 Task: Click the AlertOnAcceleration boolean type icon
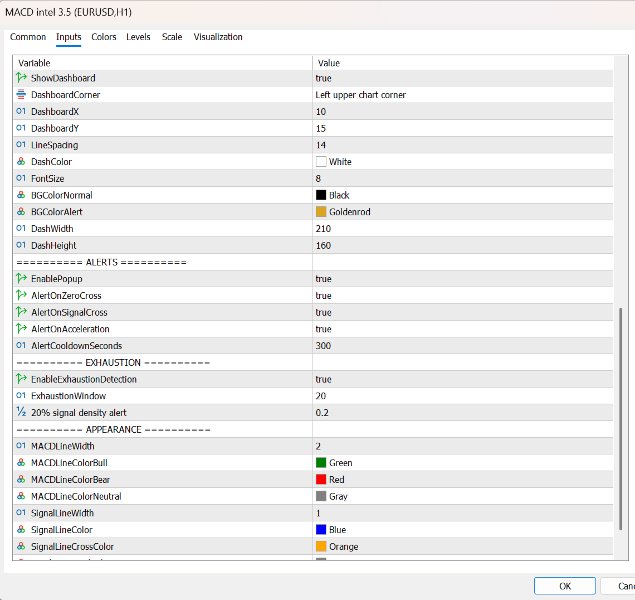point(21,328)
